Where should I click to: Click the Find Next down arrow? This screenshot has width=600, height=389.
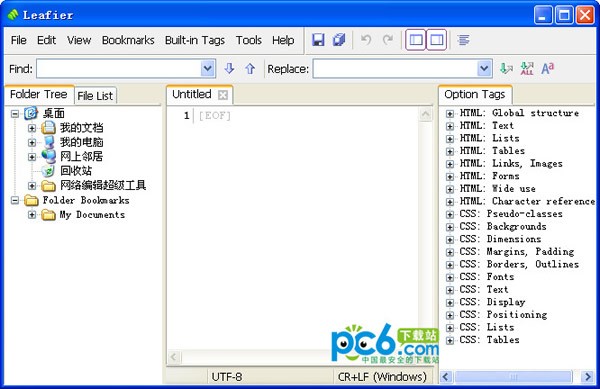[229, 69]
